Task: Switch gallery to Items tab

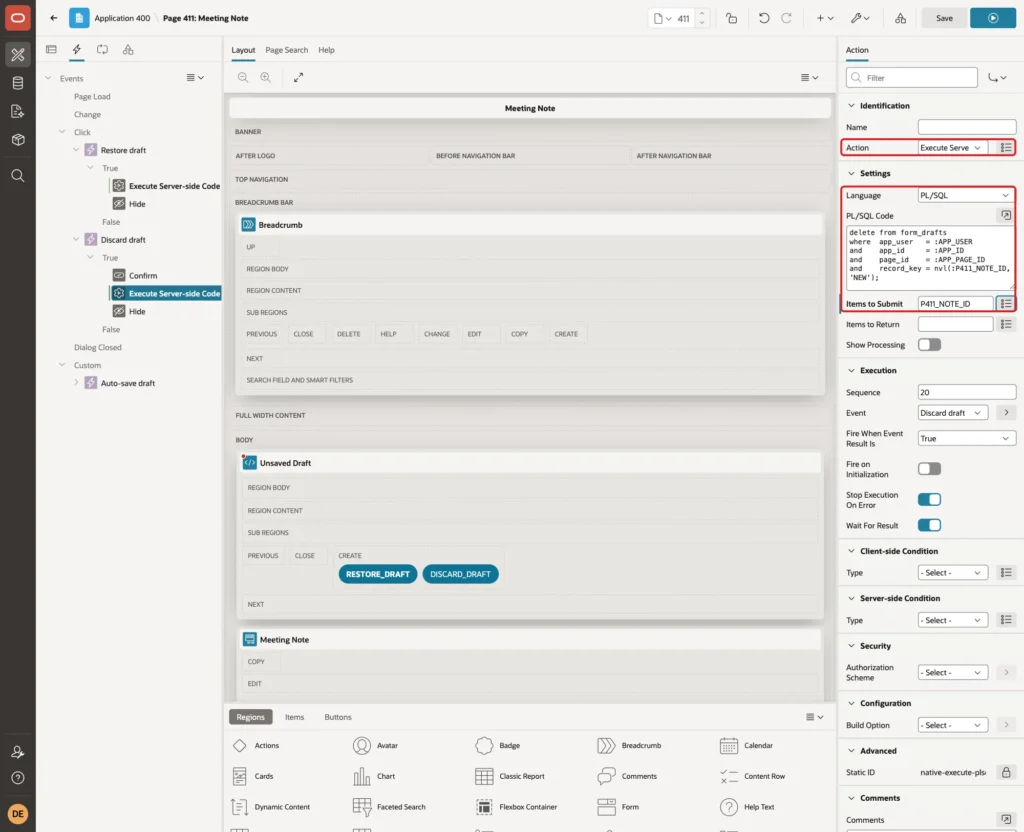Action: pos(295,717)
